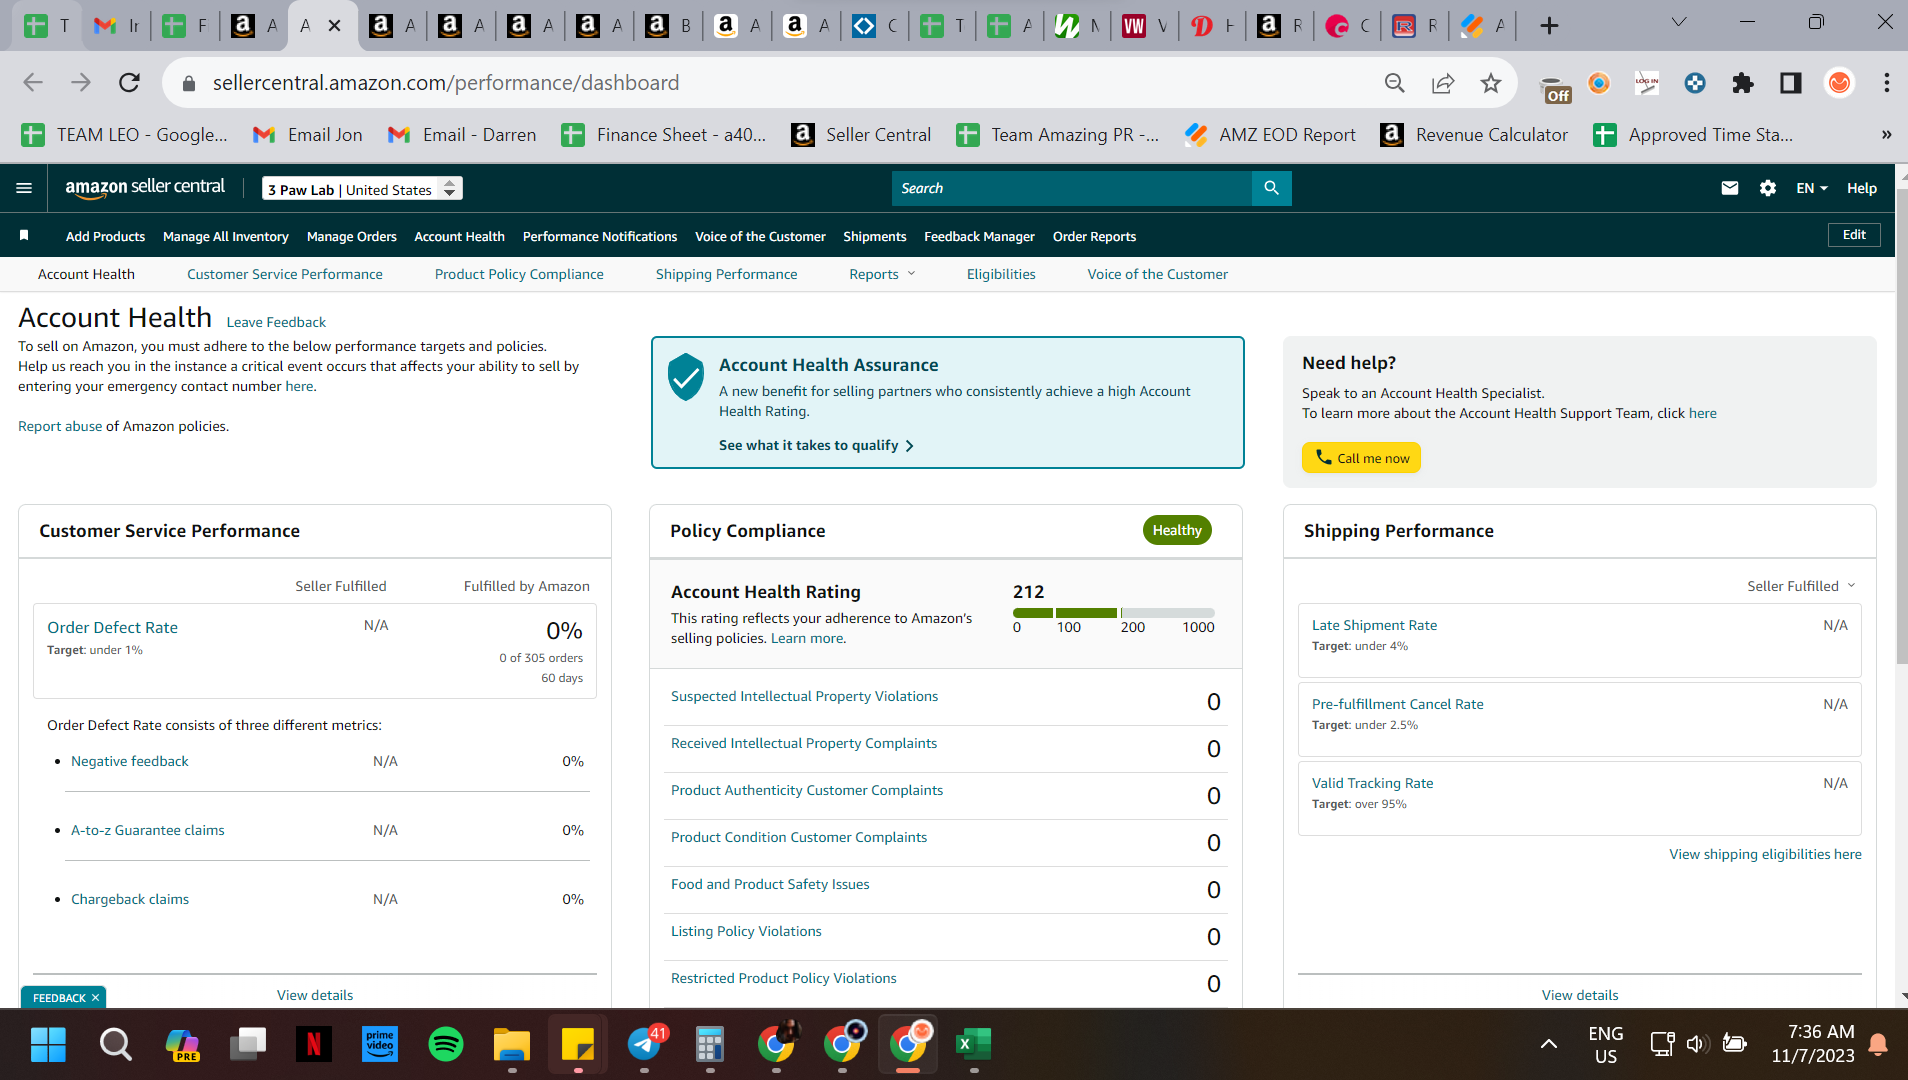This screenshot has height=1080, width=1908.
Task: Open the Shipping Performance tab
Action: coord(726,274)
